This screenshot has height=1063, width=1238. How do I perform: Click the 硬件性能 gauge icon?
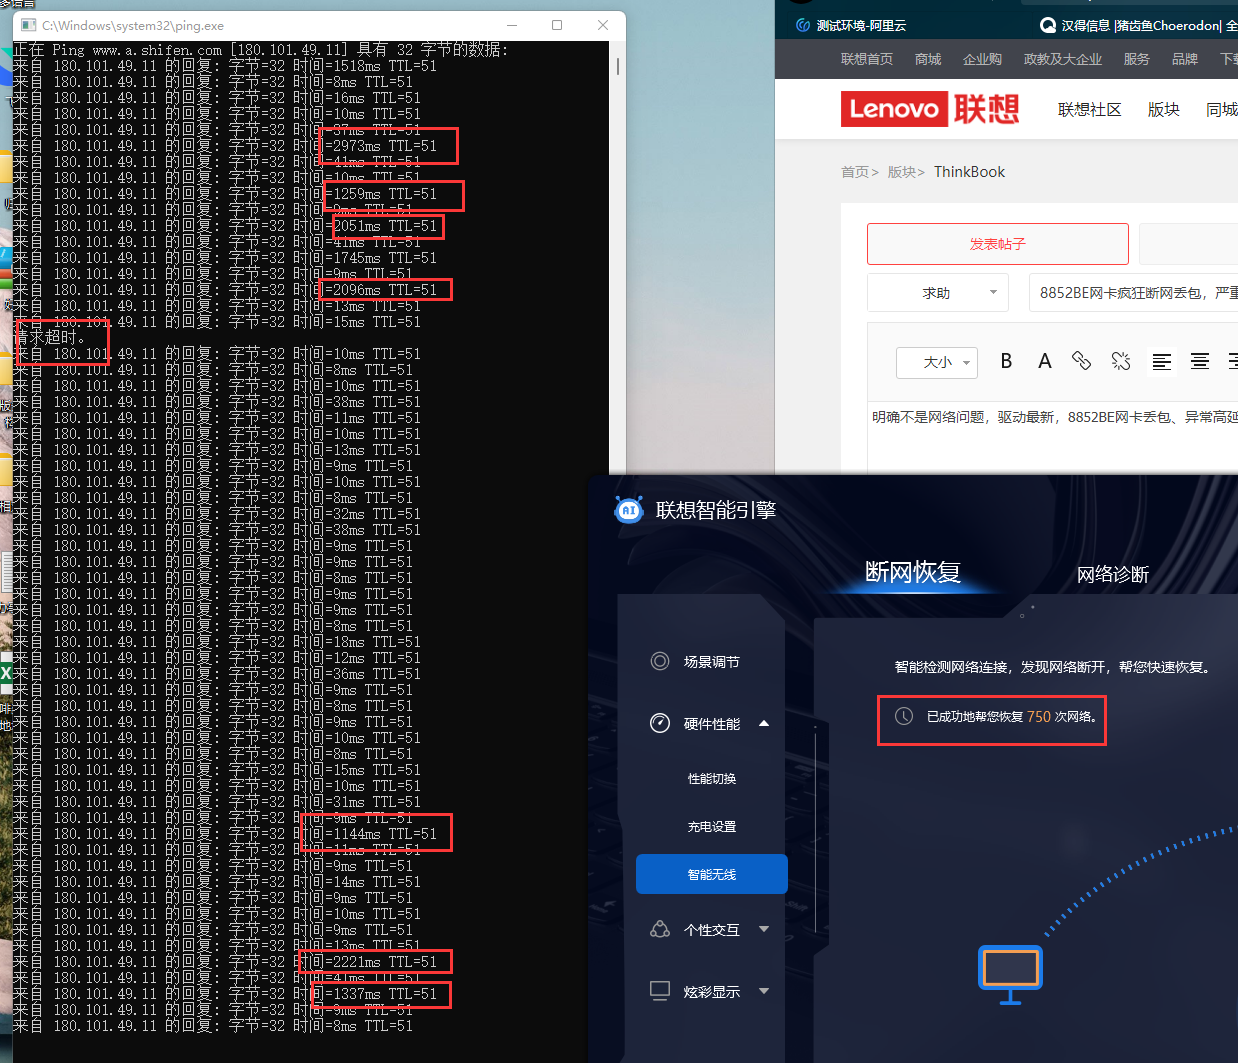click(x=660, y=723)
